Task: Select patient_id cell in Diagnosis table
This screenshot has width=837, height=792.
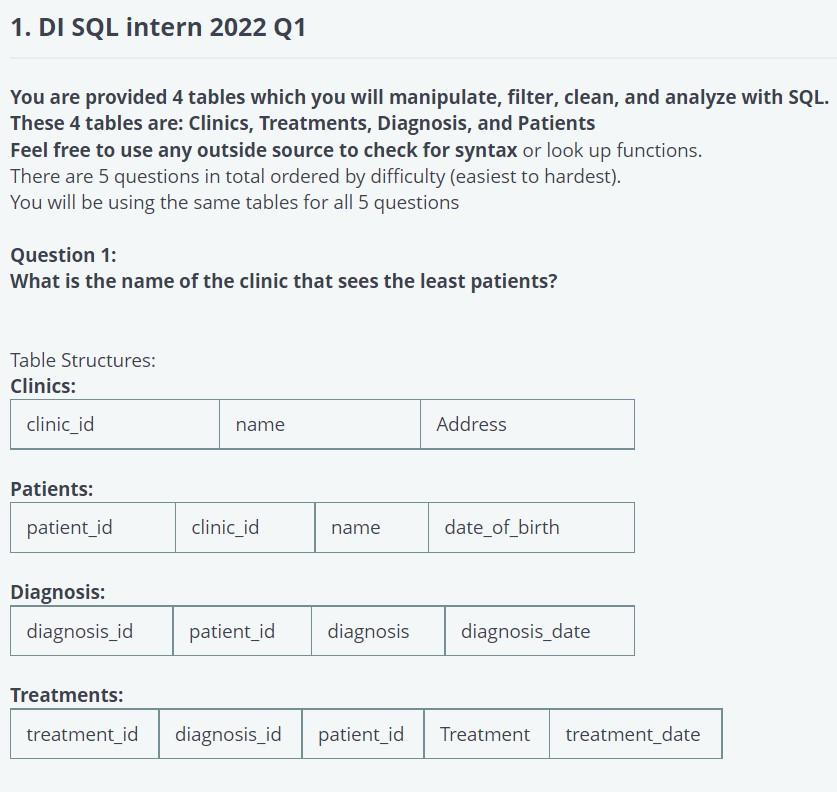Action: click(x=242, y=631)
